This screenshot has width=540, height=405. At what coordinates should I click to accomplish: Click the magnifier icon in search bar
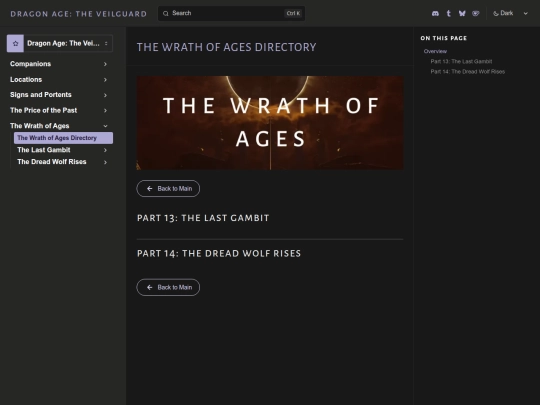click(166, 13)
